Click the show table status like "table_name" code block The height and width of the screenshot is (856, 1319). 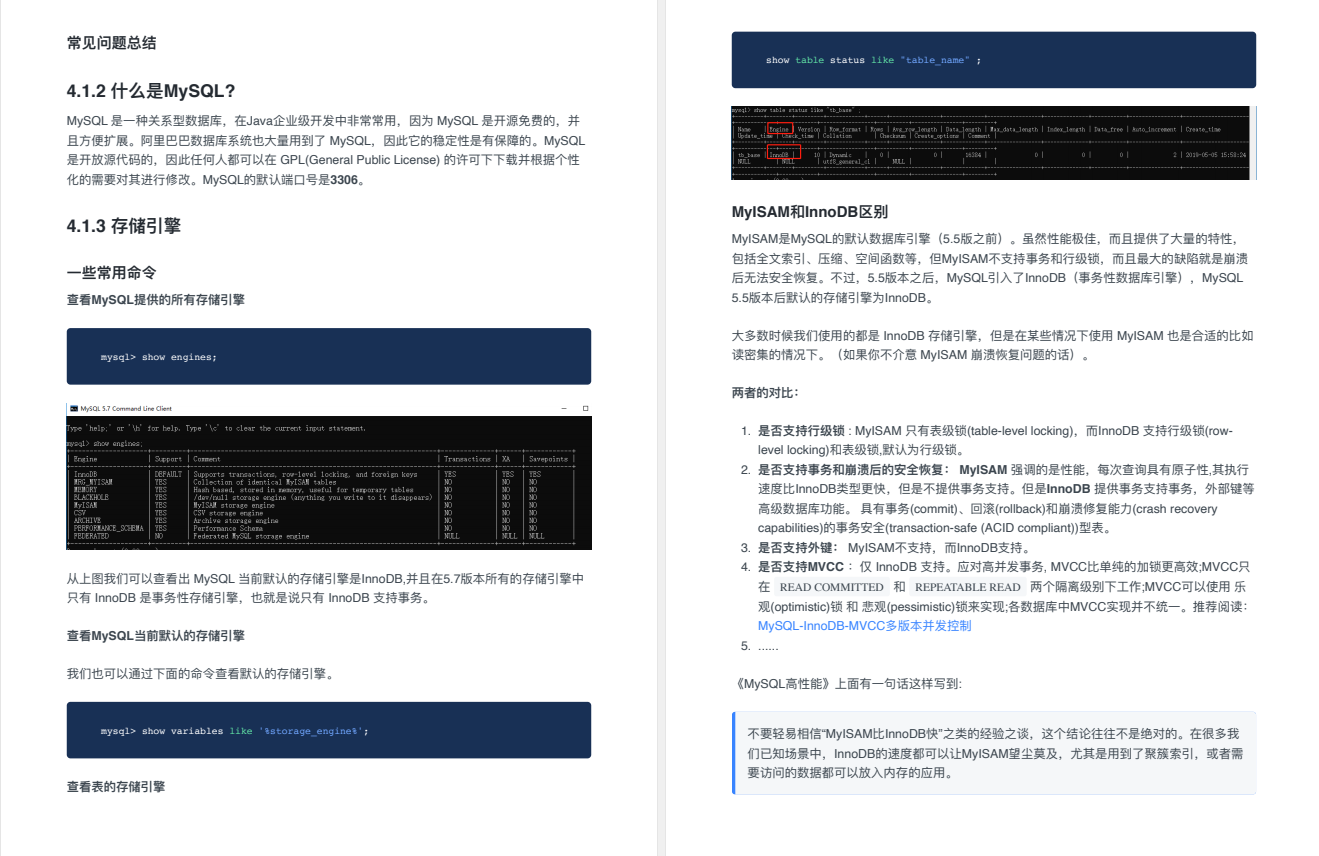point(994,60)
